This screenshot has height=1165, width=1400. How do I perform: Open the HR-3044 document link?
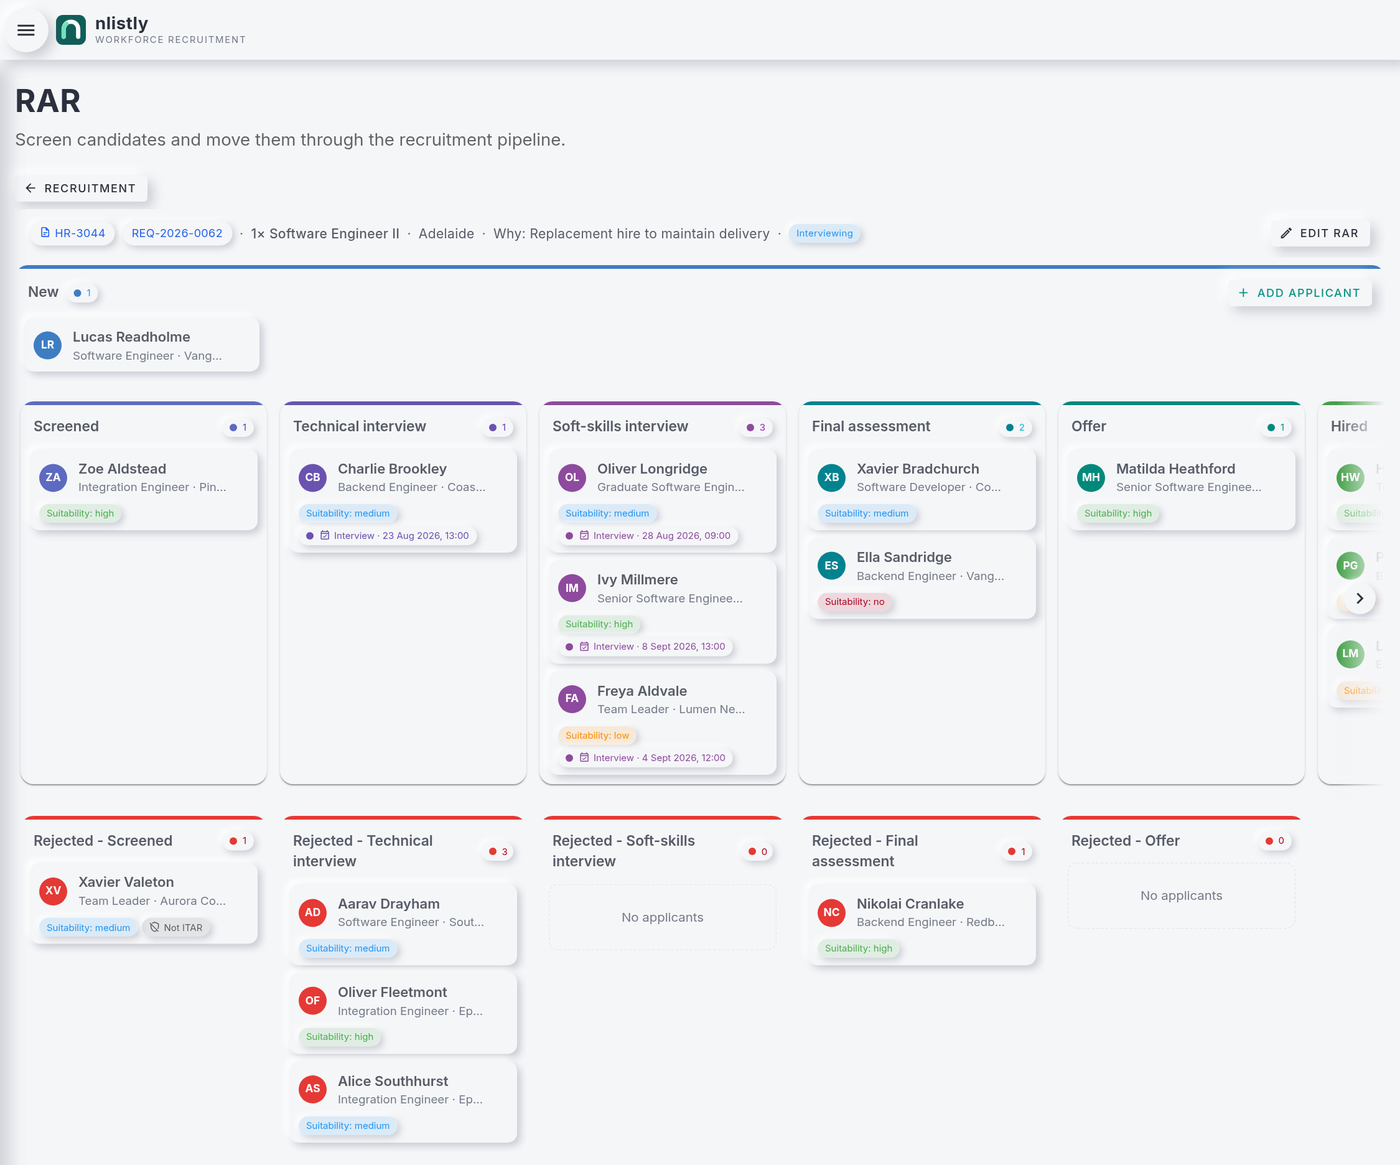click(72, 233)
